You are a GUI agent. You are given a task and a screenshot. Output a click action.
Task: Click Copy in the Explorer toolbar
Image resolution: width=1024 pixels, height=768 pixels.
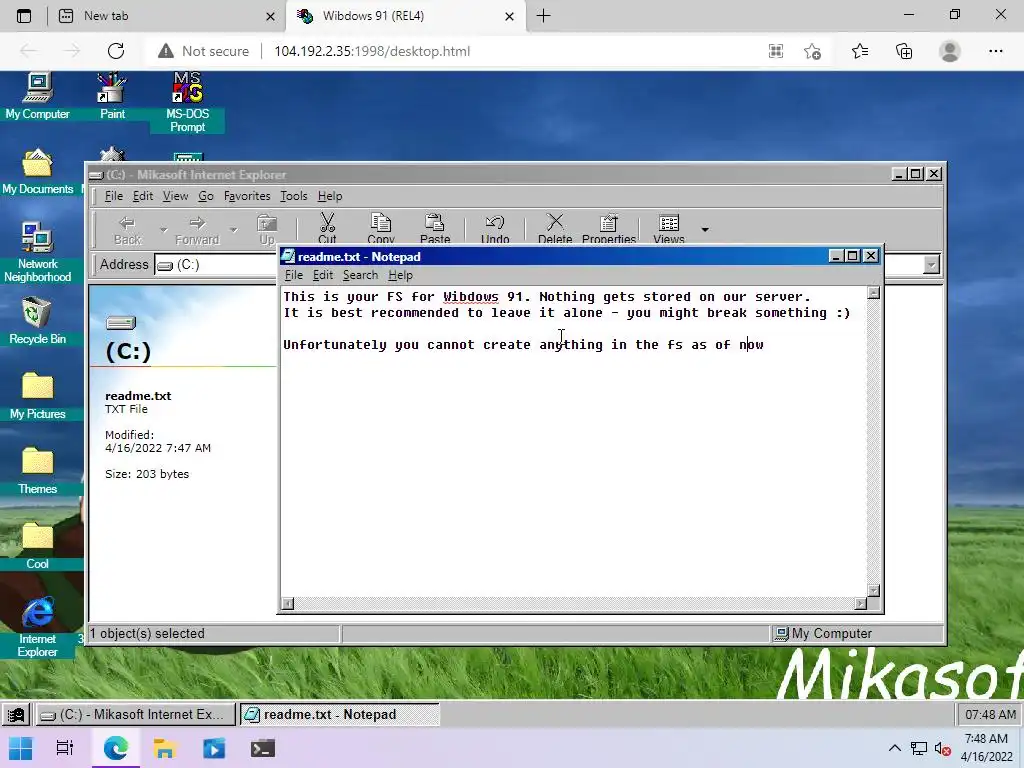tap(381, 229)
